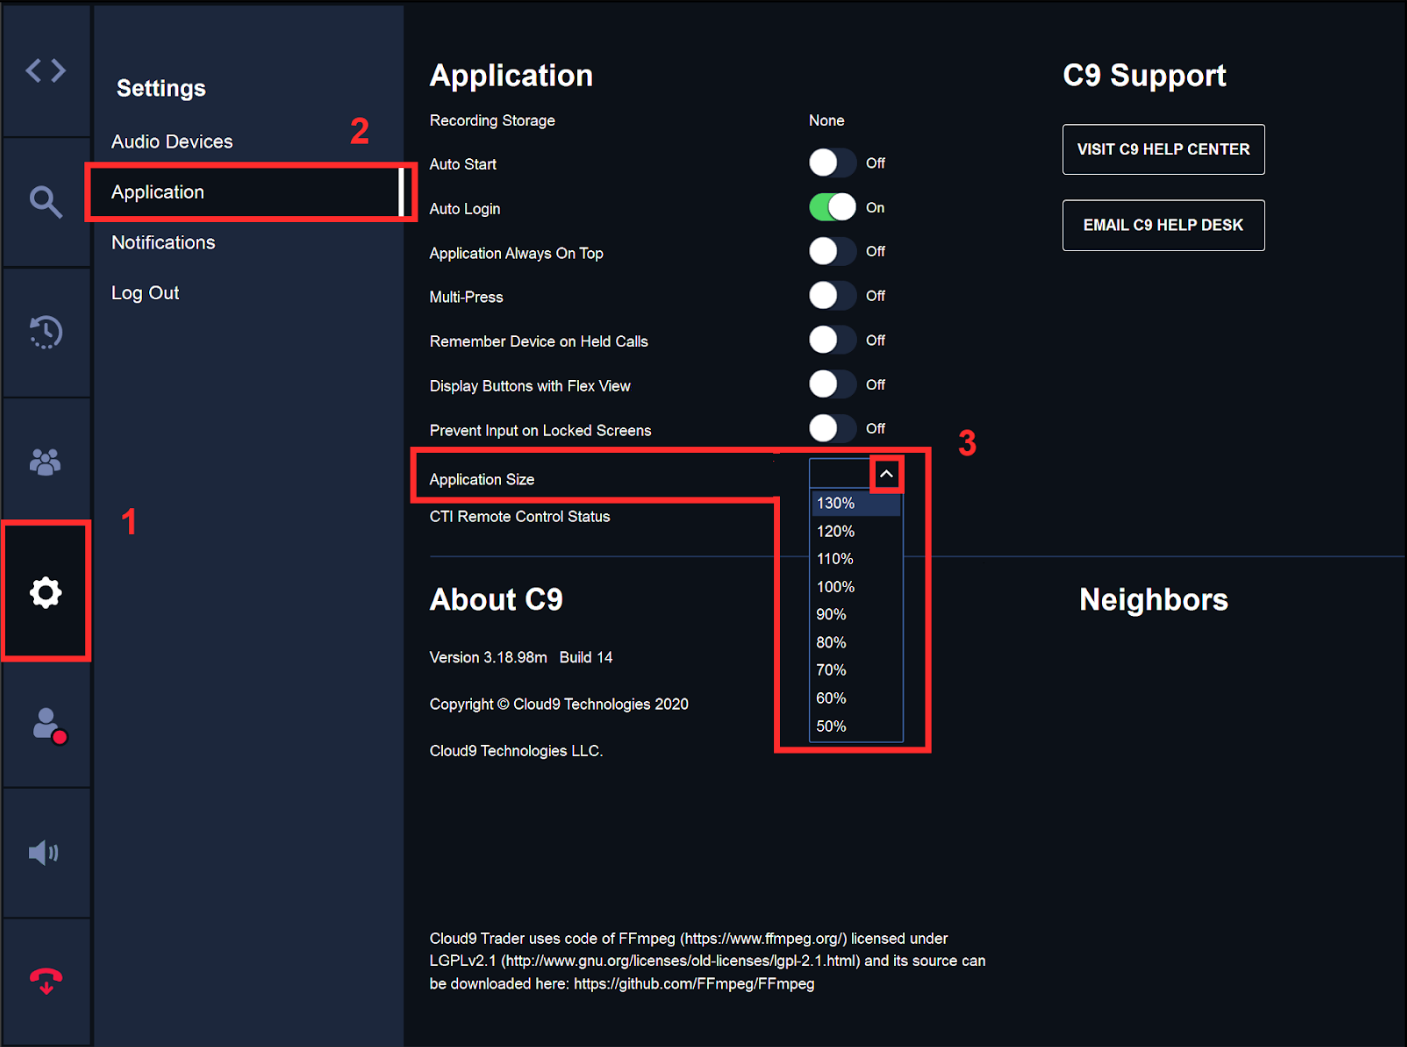Open user presence status icon
Viewport: 1407px width, 1047px height.
[x=49, y=725]
